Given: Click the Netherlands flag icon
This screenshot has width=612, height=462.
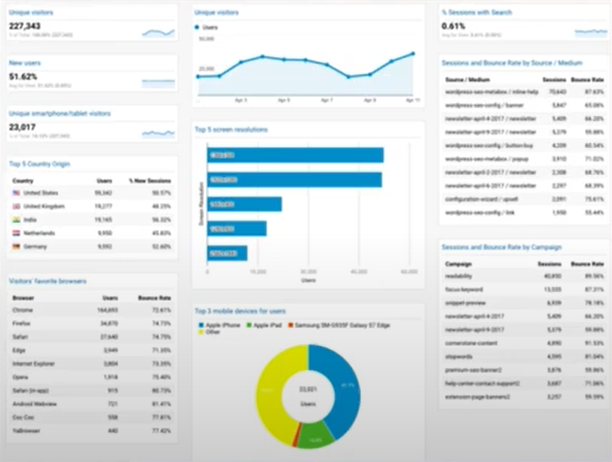Looking at the screenshot, I should pyautogui.click(x=16, y=233).
